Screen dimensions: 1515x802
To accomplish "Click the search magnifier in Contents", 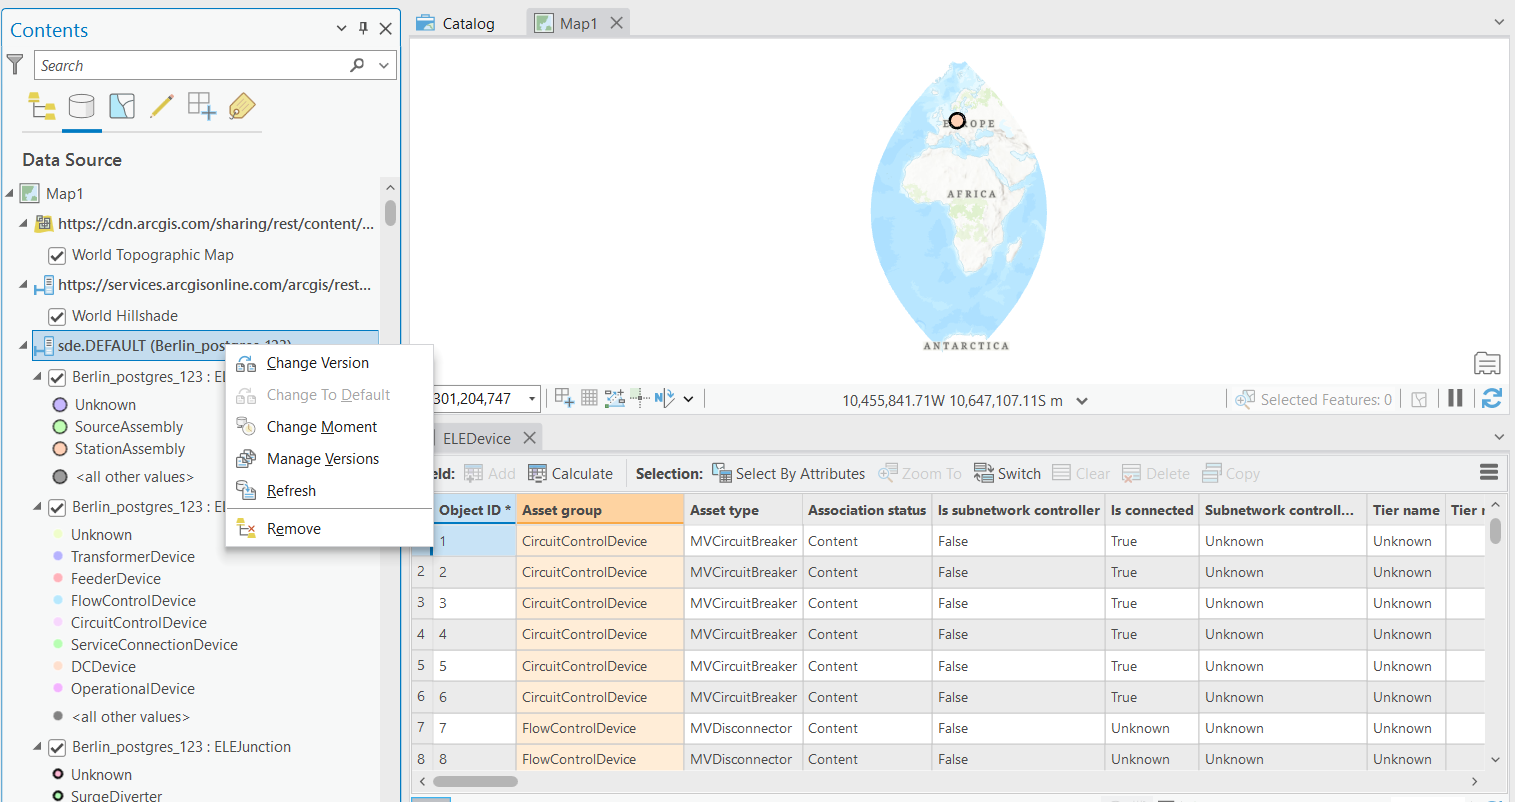I will click(357, 65).
